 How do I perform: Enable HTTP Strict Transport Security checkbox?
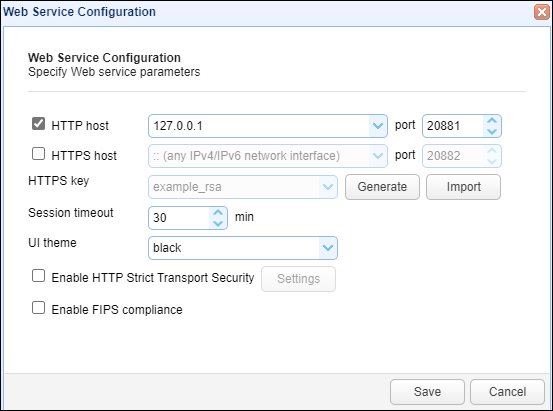pyautogui.click(x=38, y=276)
